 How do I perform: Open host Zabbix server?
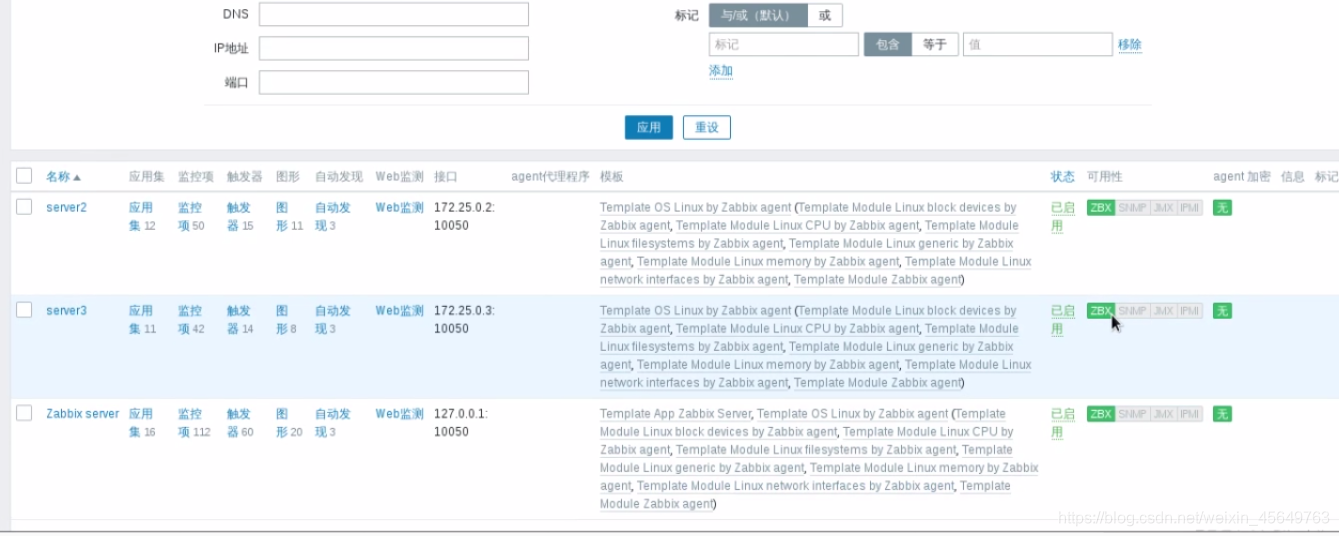click(x=82, y=413)
